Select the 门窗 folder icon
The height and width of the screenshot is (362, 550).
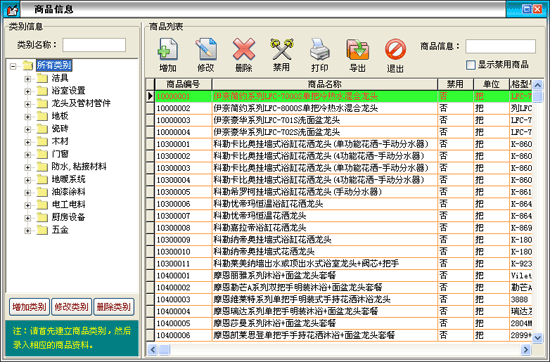tap(42, 154)
